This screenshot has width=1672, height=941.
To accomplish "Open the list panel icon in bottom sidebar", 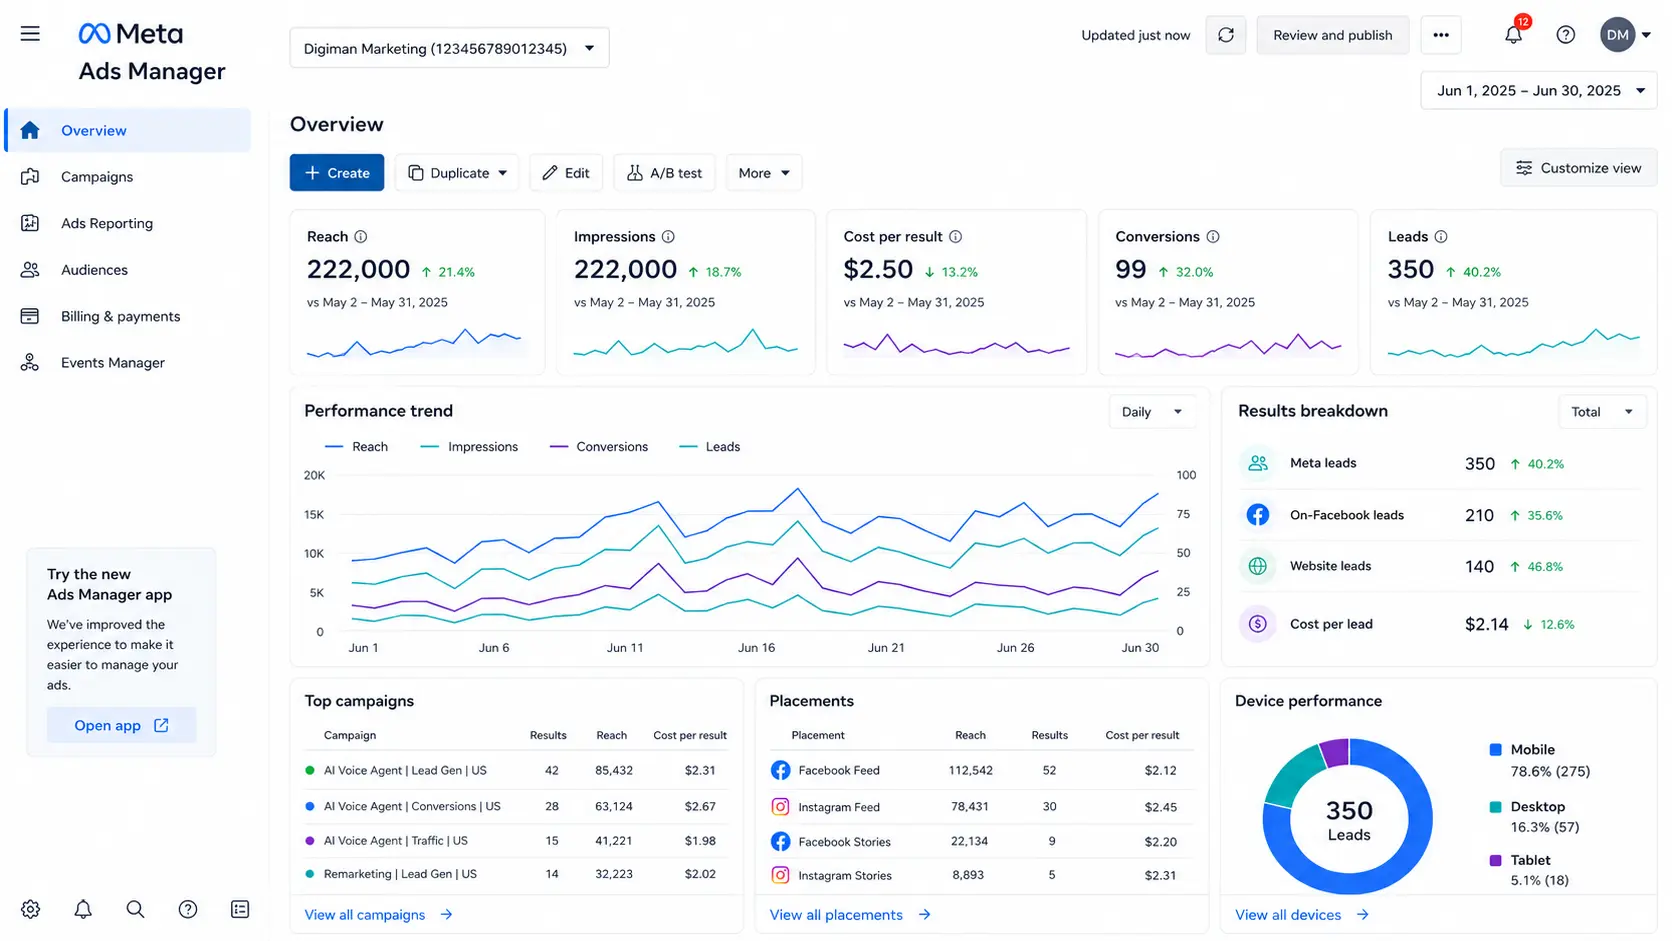I will pyautogui.click(x=240, y=909).
